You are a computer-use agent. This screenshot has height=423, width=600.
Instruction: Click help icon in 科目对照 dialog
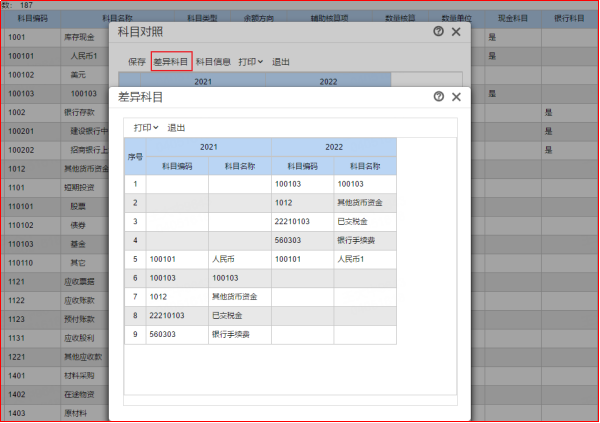[x=438, y=32]
